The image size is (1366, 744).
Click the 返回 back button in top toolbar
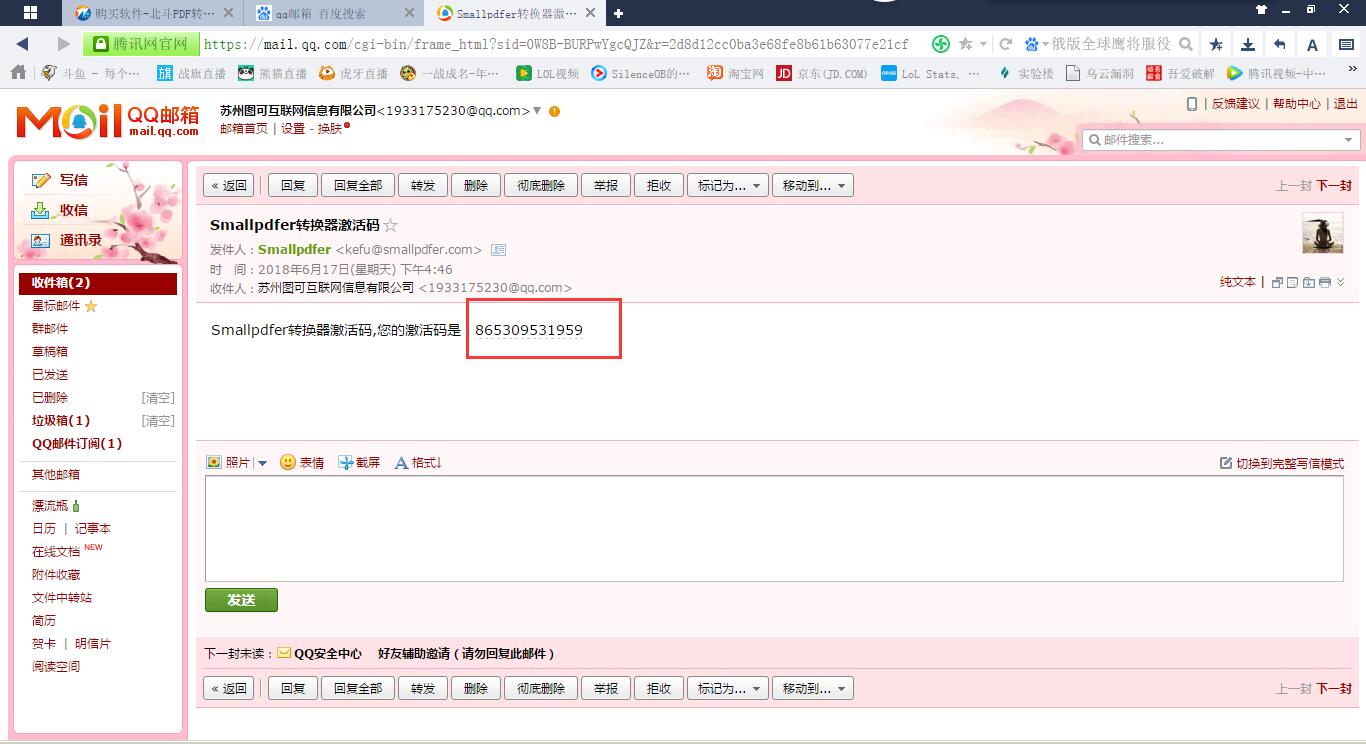tap(229, 185)
